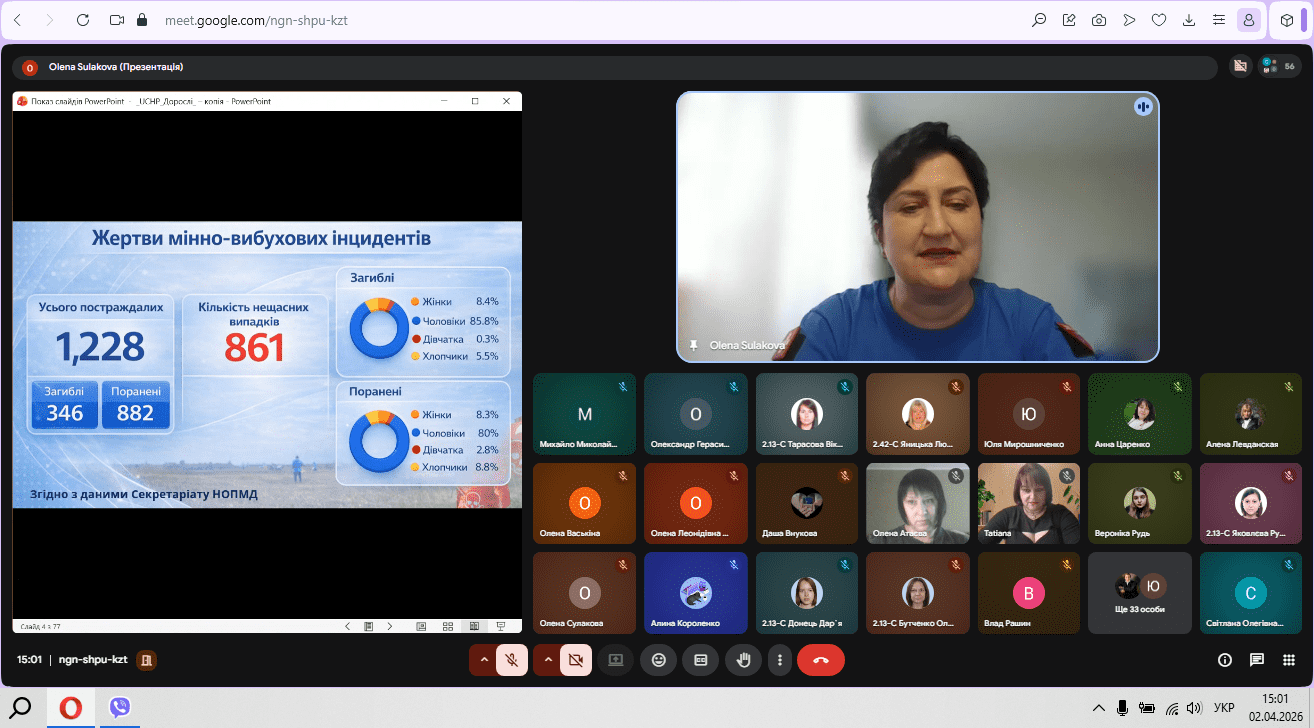
Task: Unmute the microphone in the call bar
Action: pyautogui.click(x=511, y=660)
